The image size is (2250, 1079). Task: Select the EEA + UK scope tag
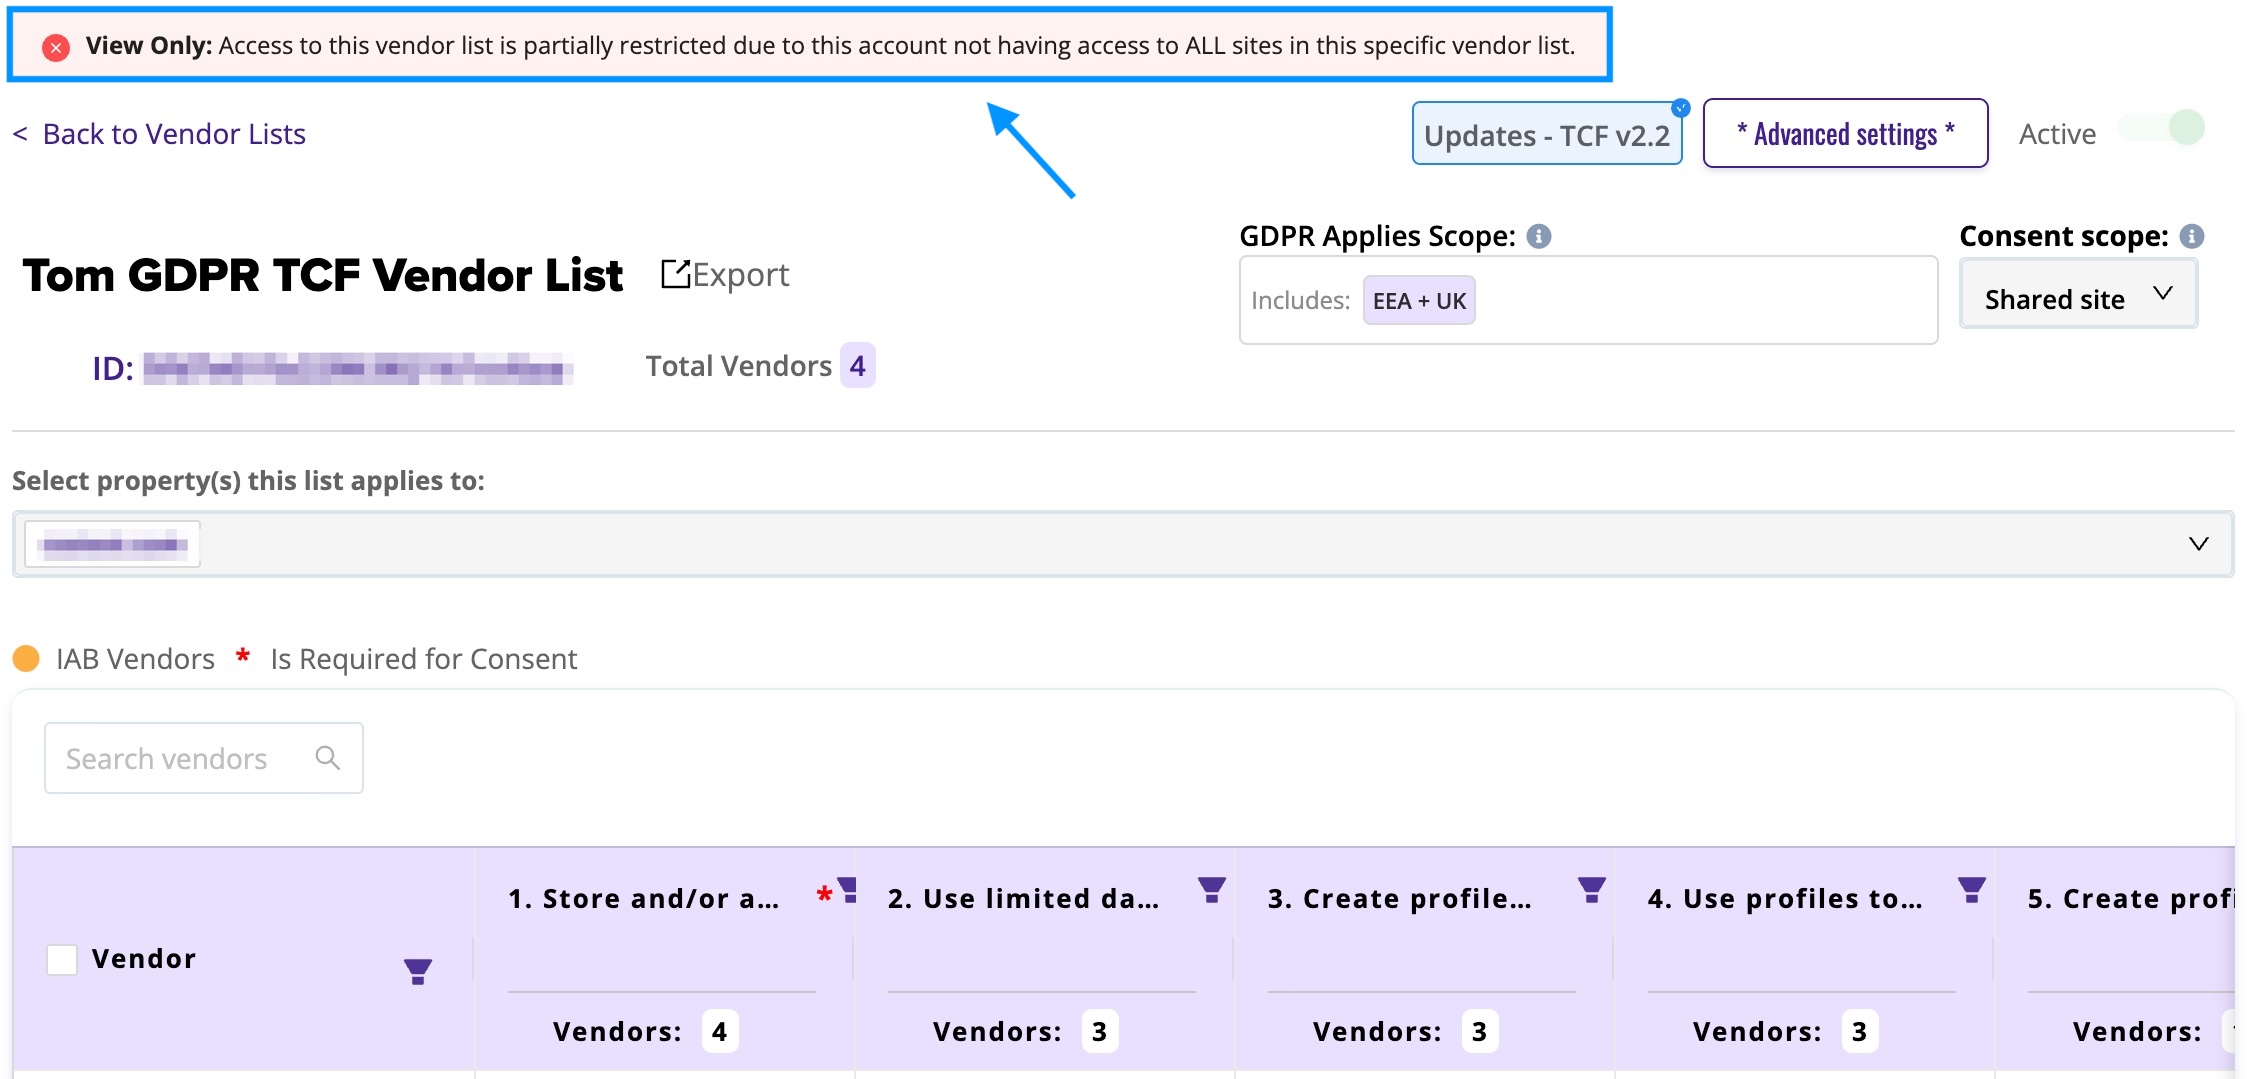(x=1418, y=301)
